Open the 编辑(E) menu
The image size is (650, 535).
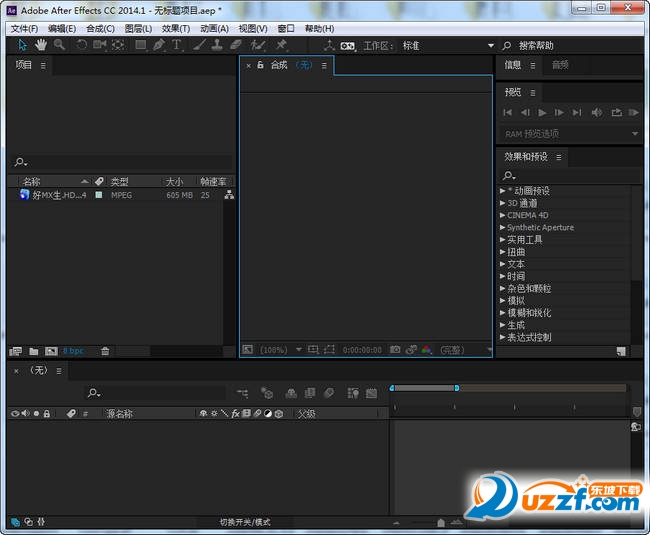62,29
